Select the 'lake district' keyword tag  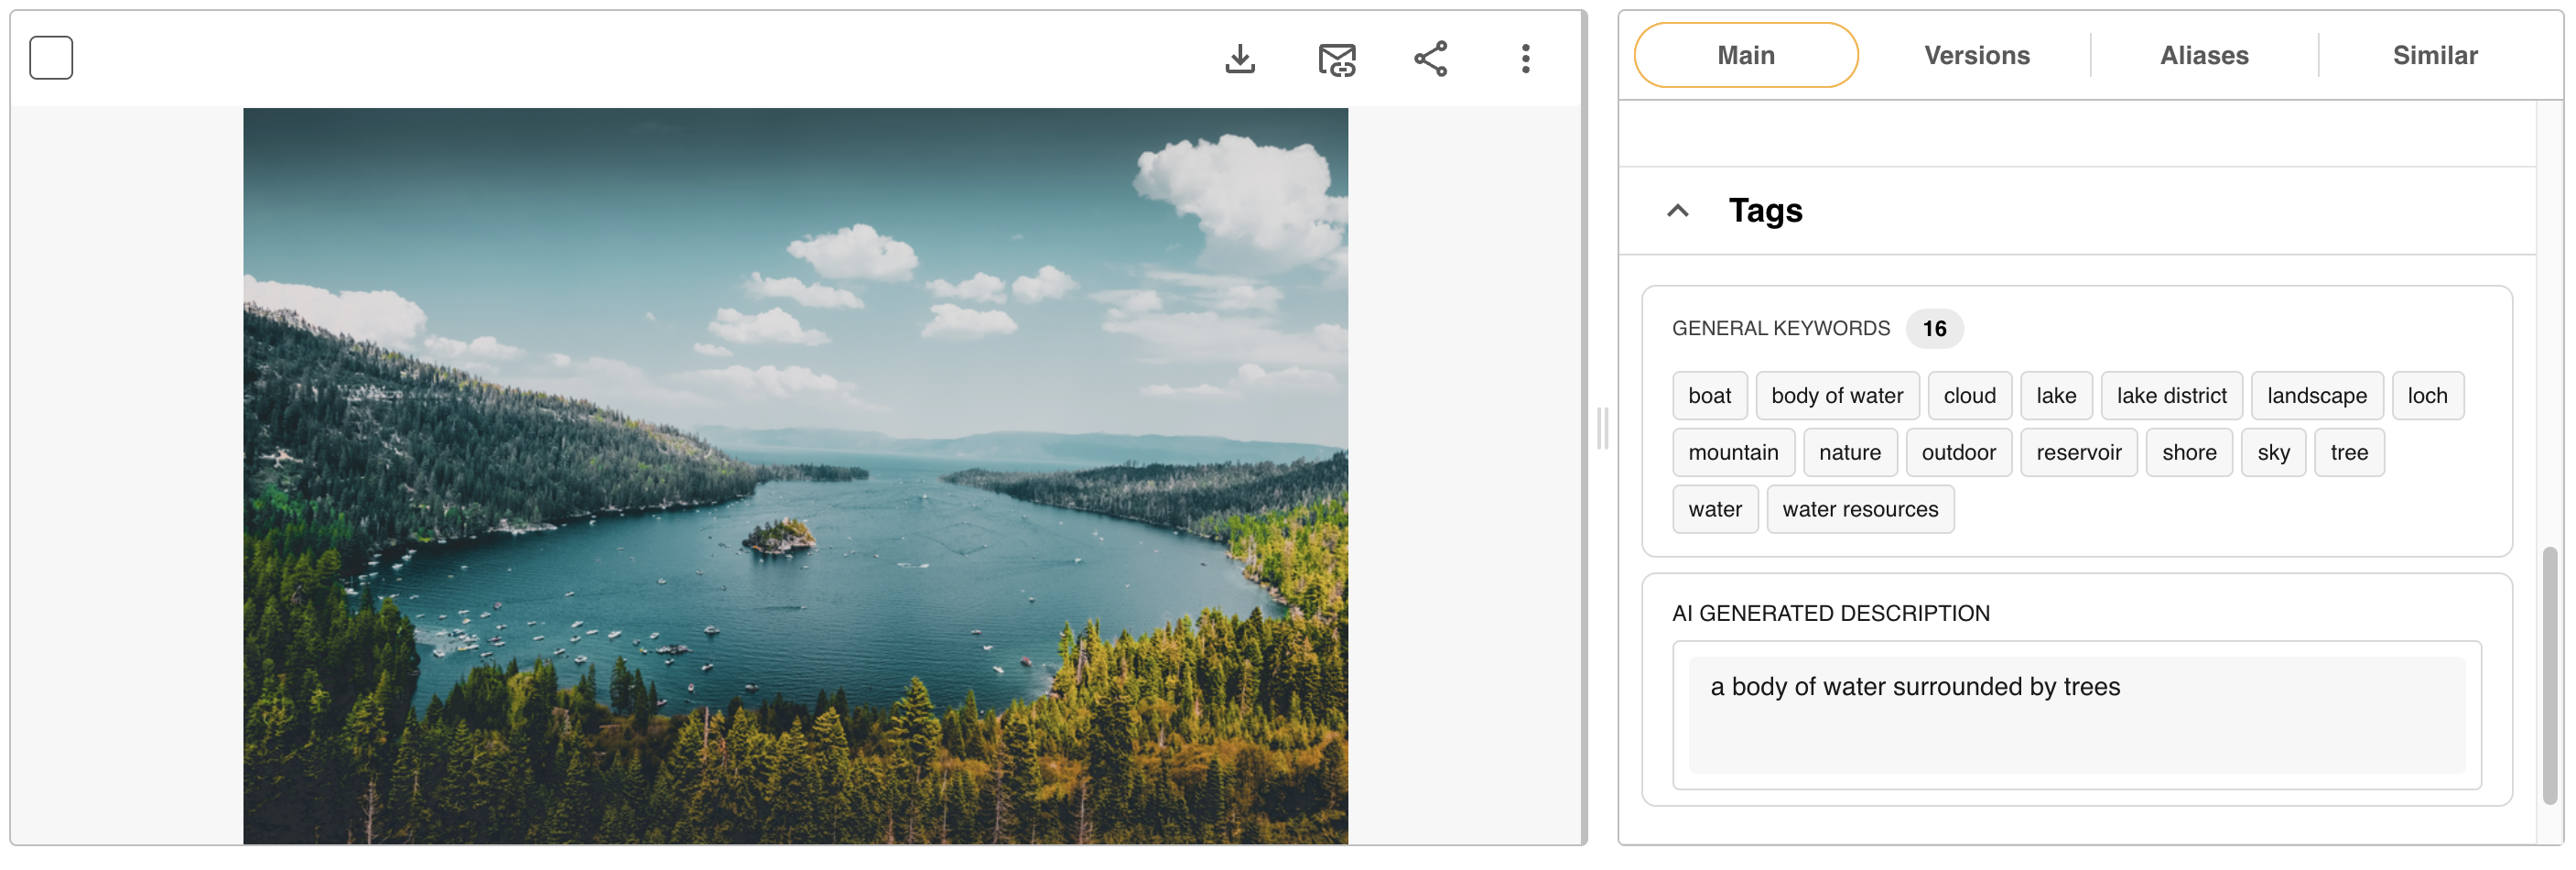click(x=2171, y=396)
